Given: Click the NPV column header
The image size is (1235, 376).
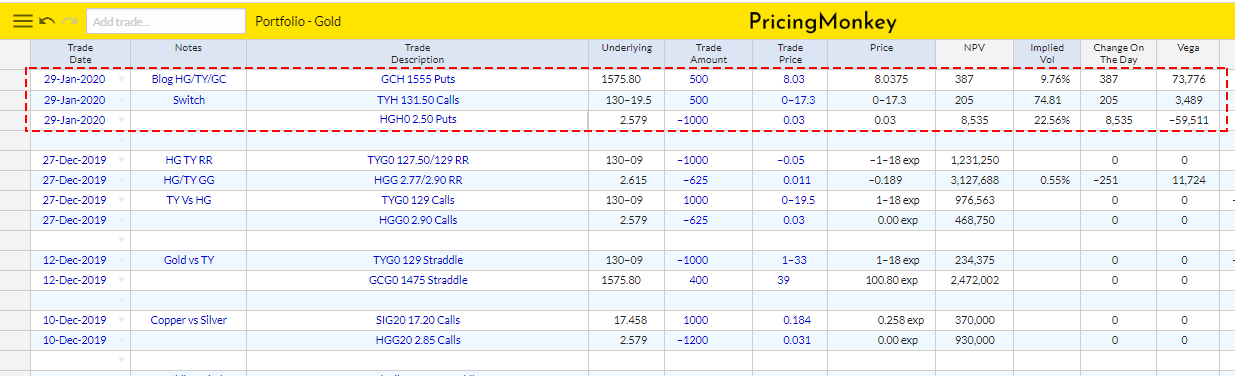Looking at the screenshot, I should coord(974,47).
